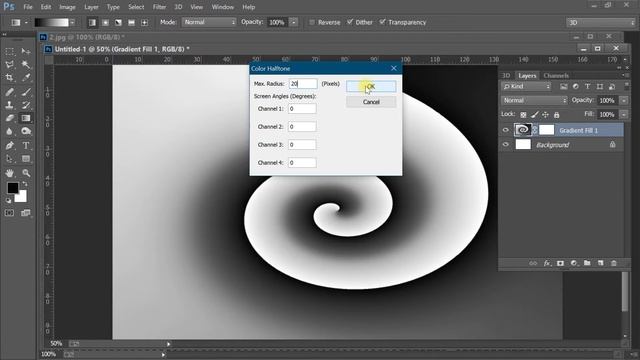Select the Blur tool

click(x=9, y=131)
